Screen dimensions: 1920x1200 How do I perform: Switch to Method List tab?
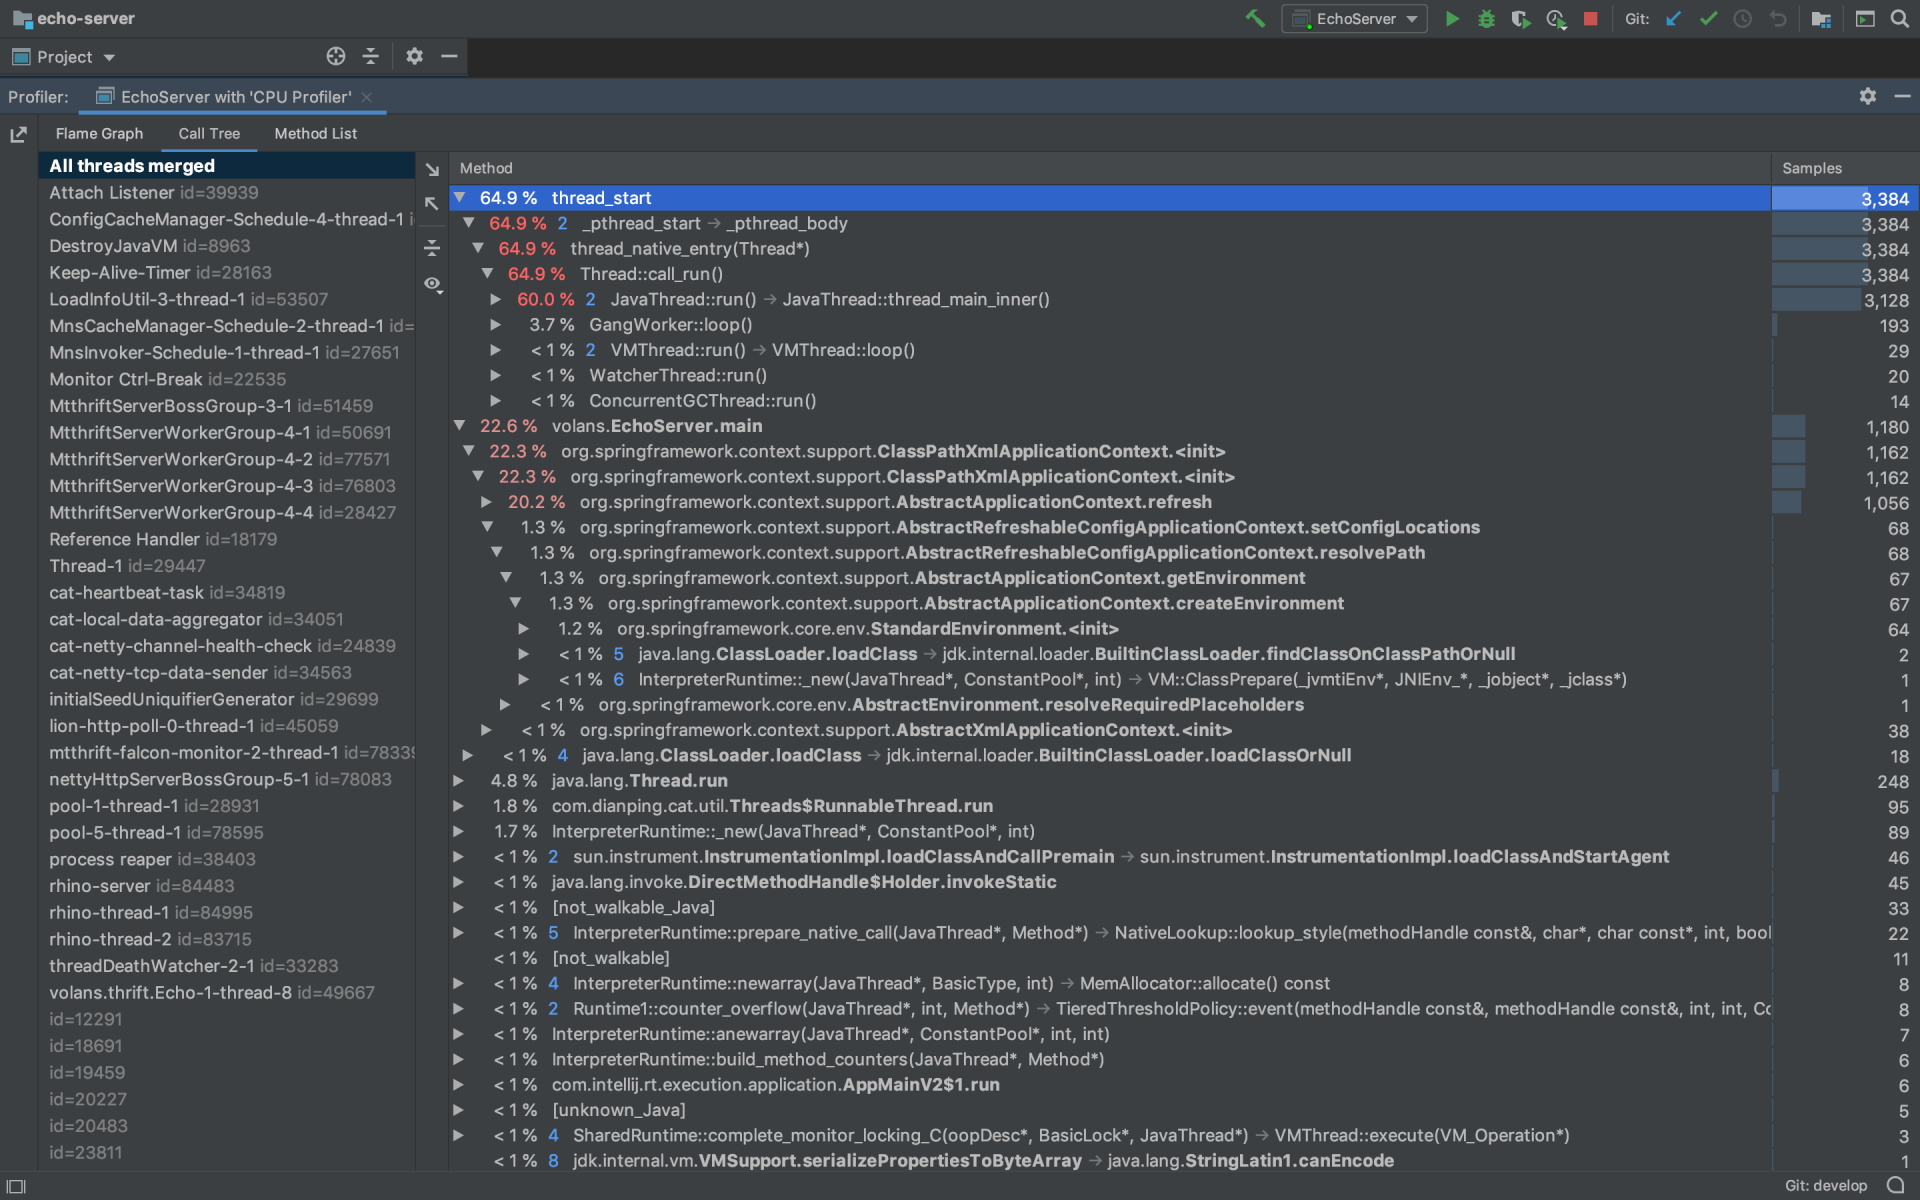click(315, 133)
